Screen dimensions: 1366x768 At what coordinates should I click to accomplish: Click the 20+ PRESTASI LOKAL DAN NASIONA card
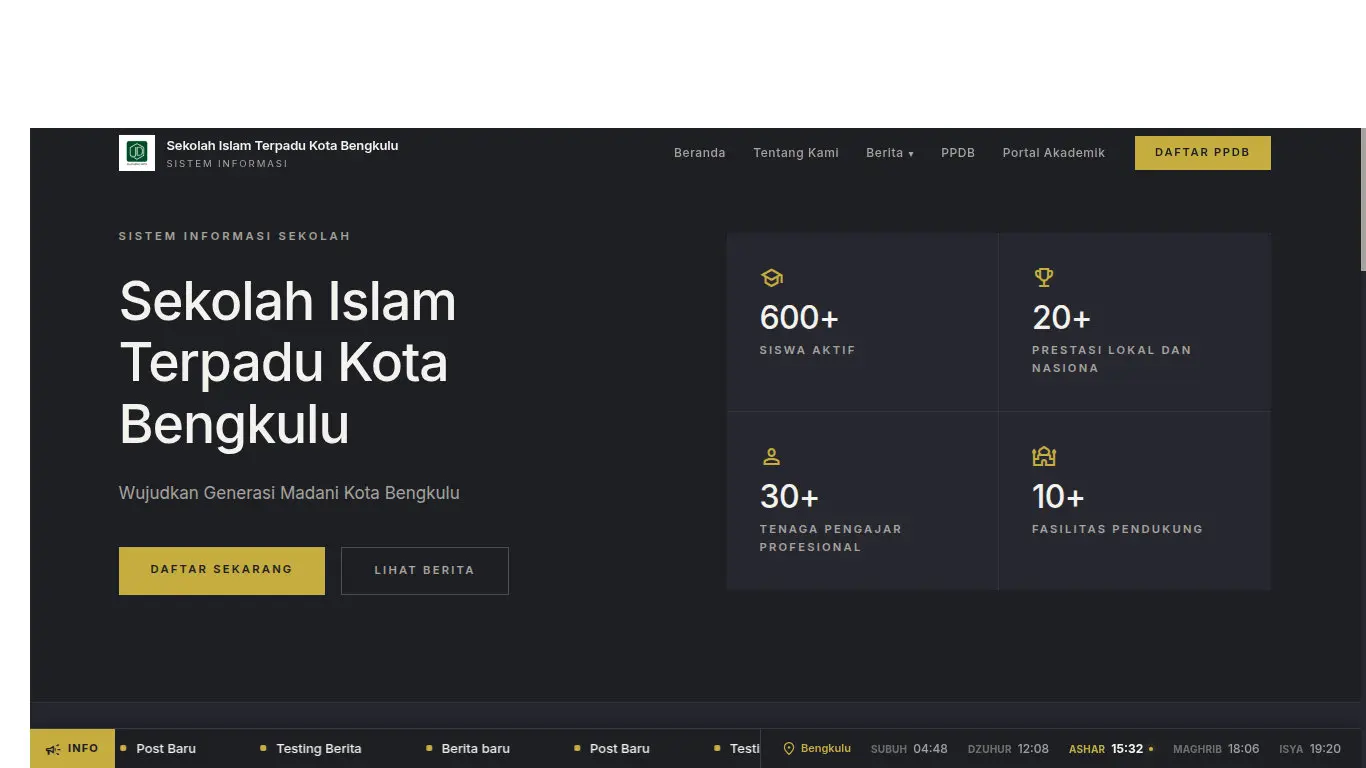click(x=1135, y=322)
